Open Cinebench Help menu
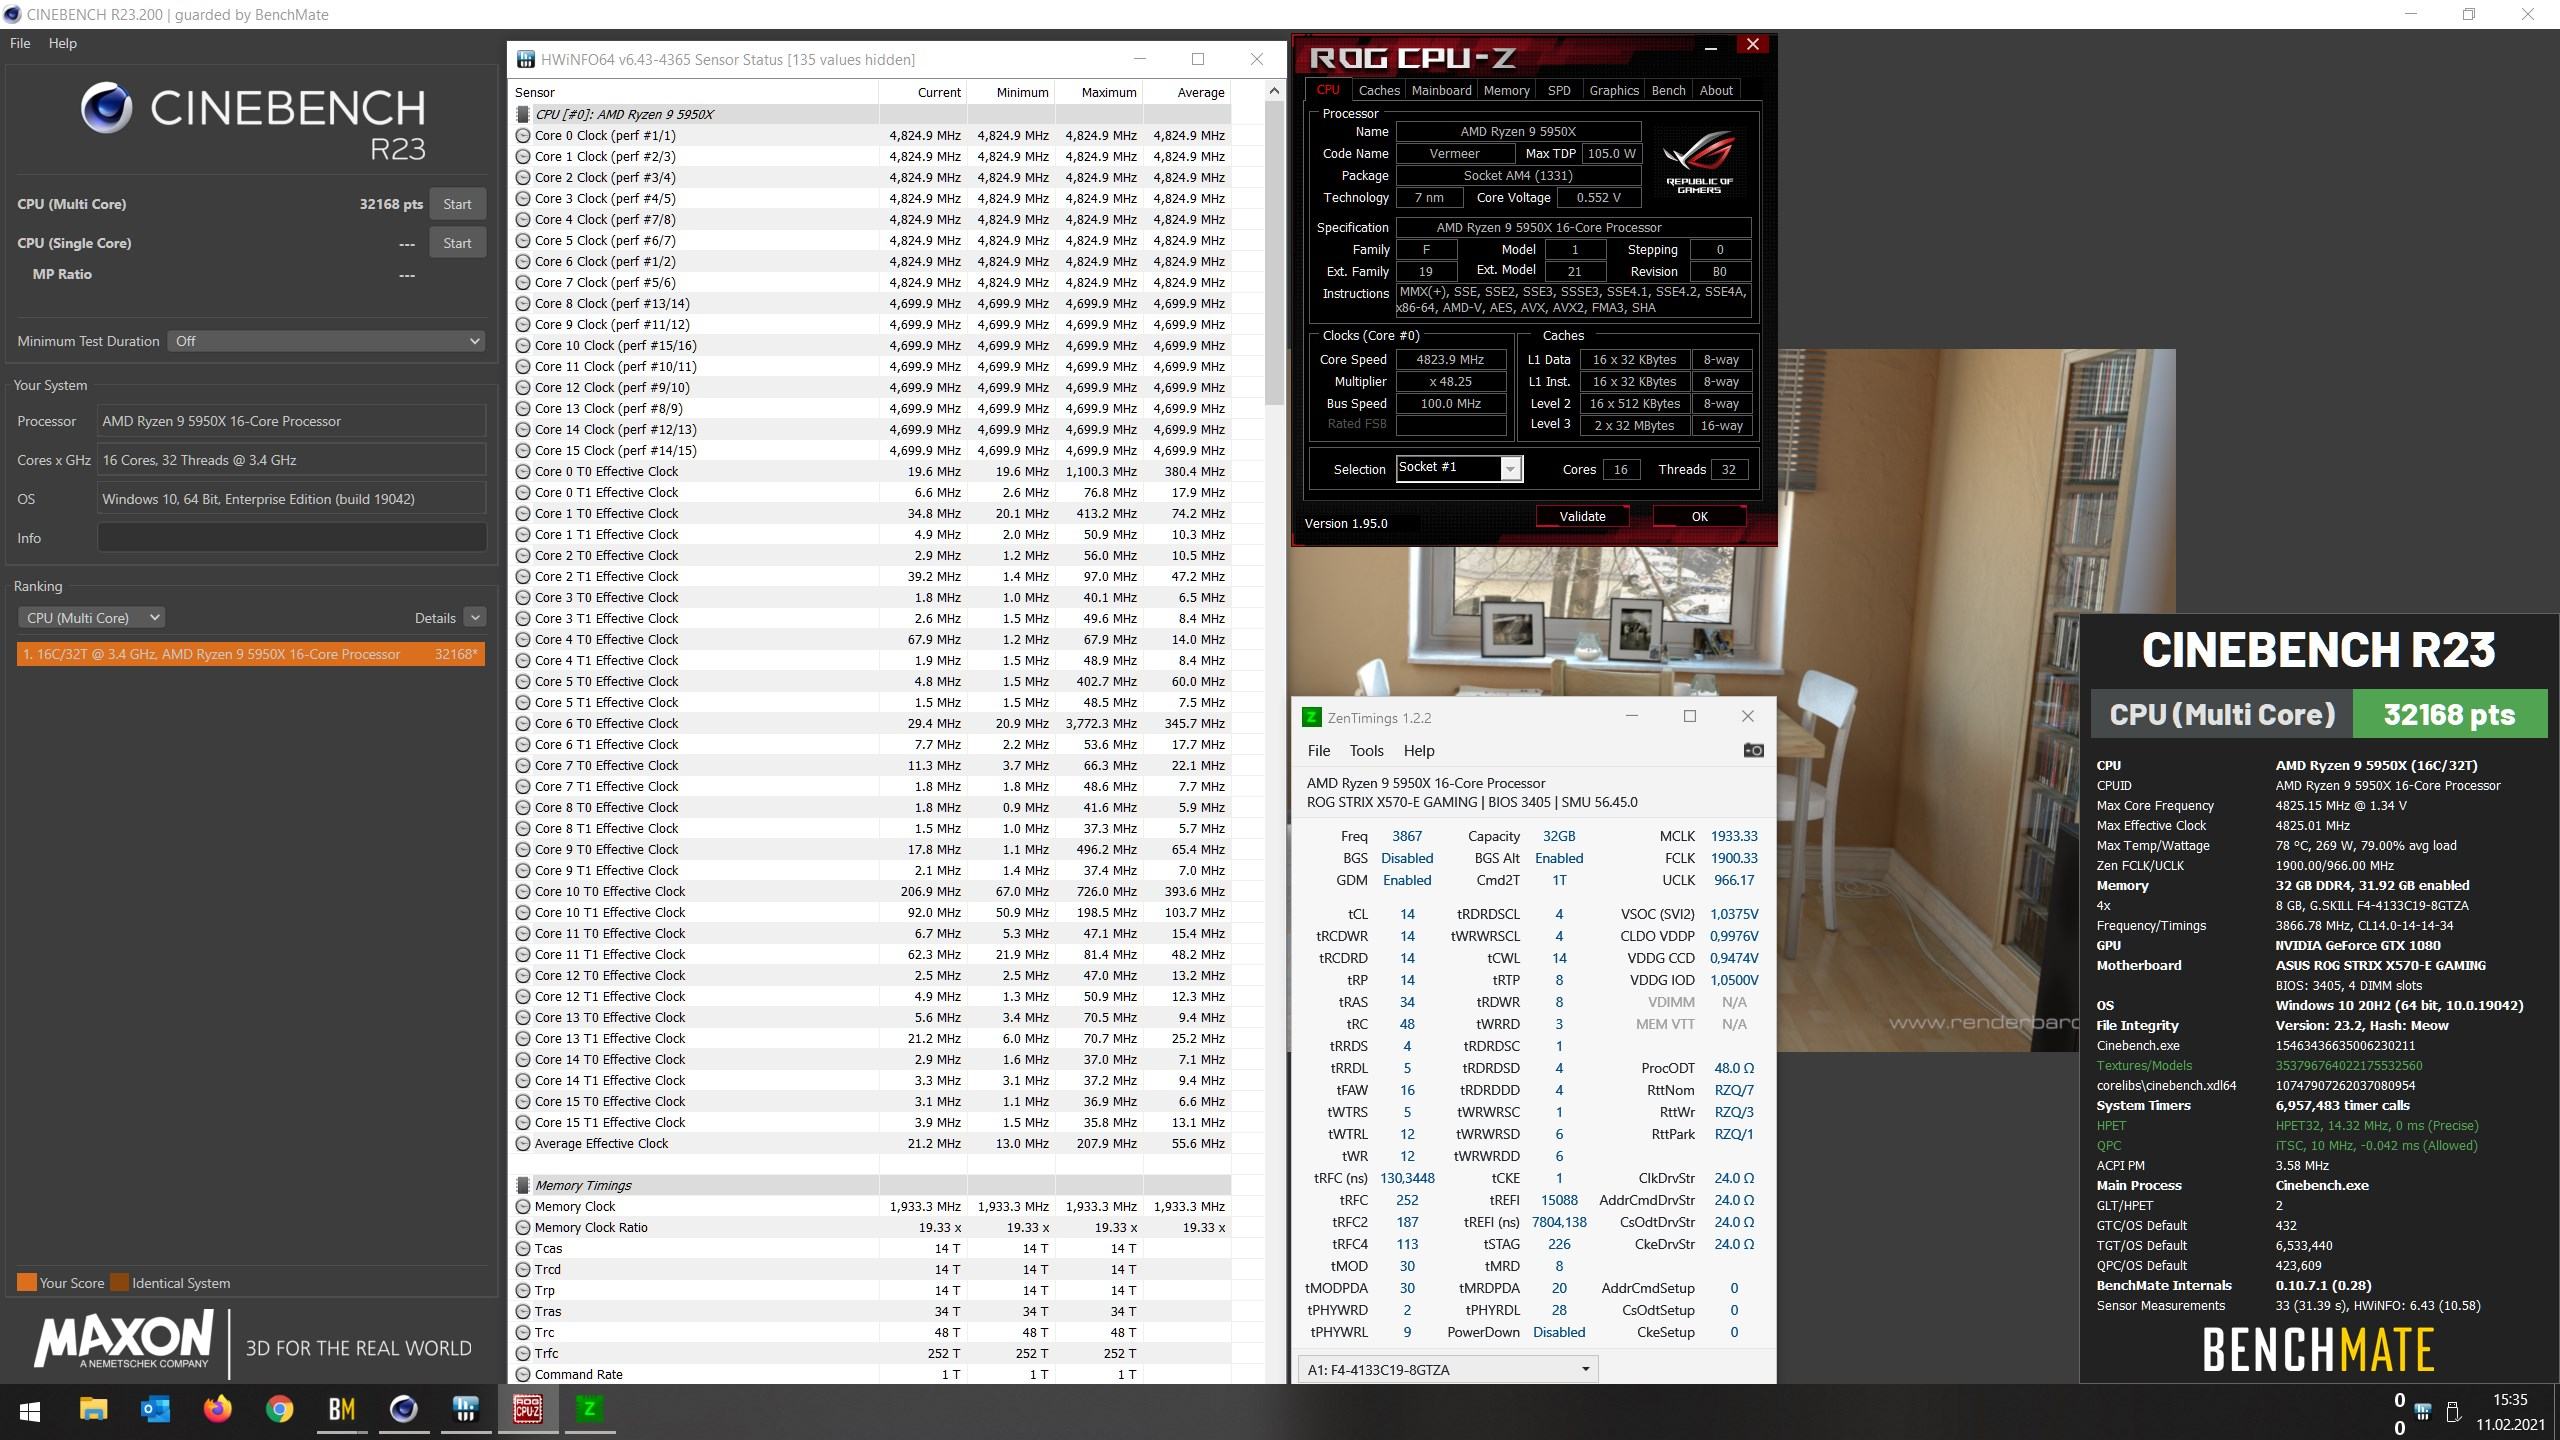 tap(63, 43)
